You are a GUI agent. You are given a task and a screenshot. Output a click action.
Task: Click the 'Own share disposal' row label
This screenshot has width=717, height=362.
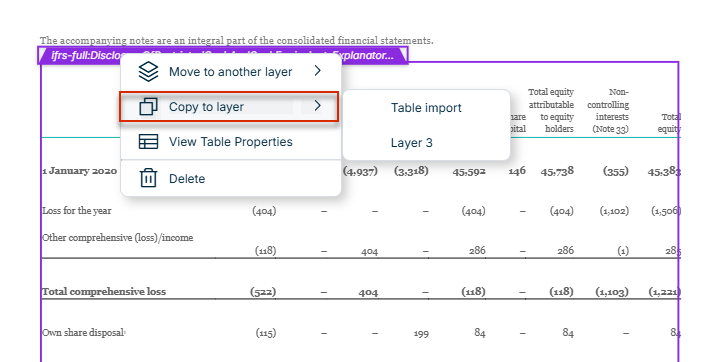click(84, 333)
